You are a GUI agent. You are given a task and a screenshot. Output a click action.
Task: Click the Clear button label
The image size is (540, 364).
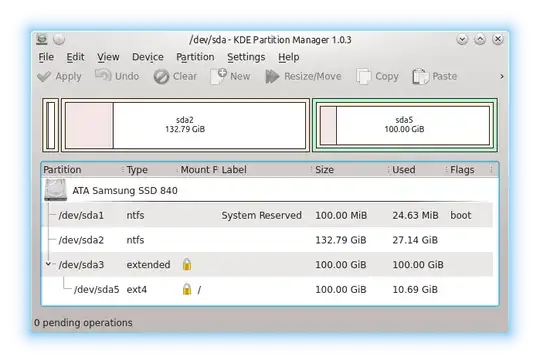click(185, 76)
